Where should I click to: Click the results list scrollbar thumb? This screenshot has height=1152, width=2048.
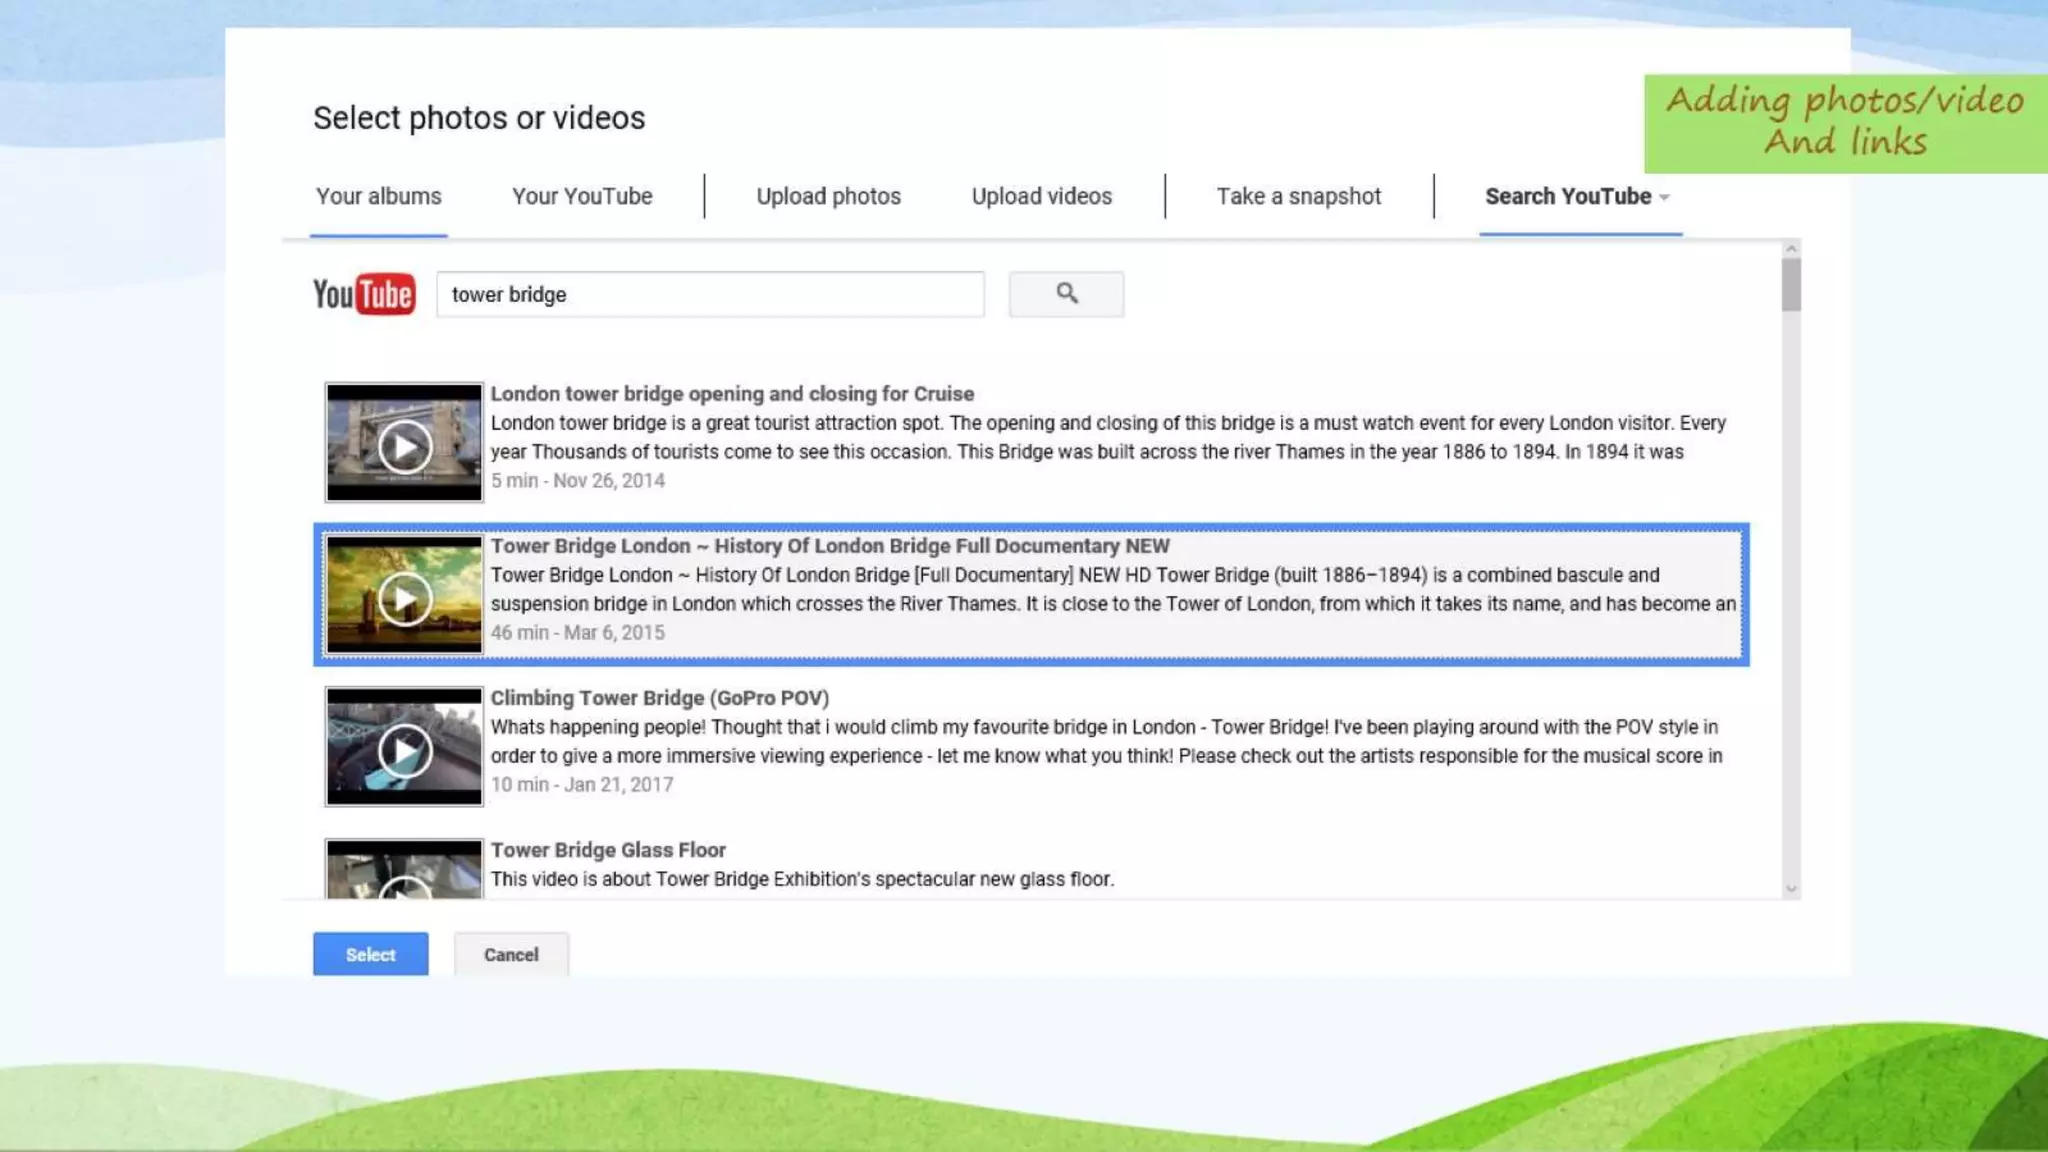click(x=1791, y=285)
